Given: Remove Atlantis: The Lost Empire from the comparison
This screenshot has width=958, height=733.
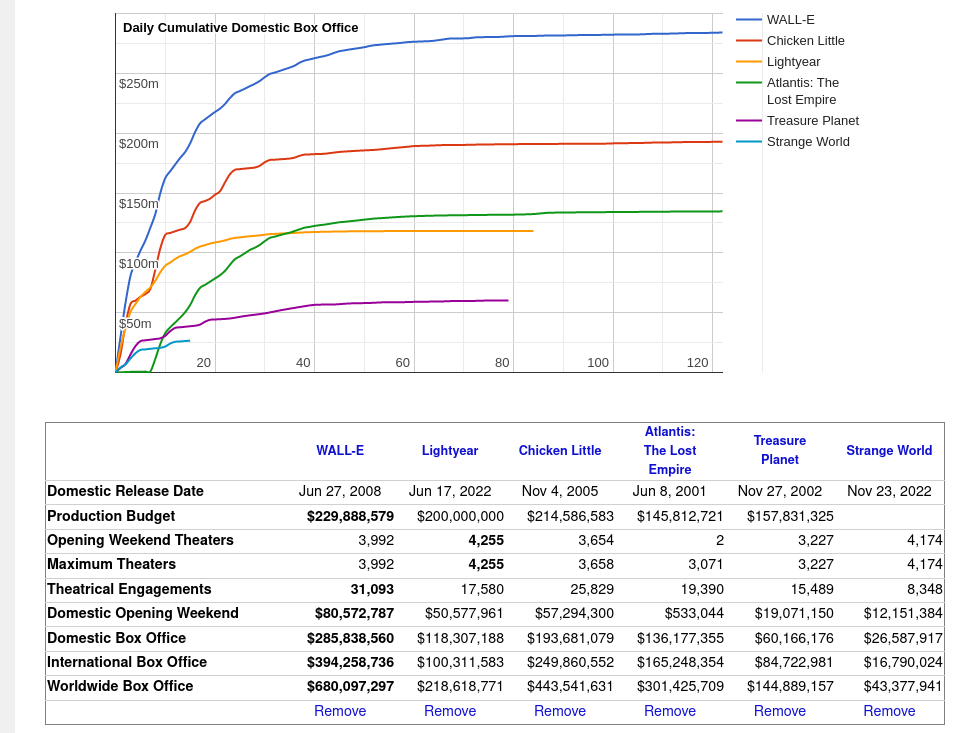Looking at the screenshot, I should (670, 711).
